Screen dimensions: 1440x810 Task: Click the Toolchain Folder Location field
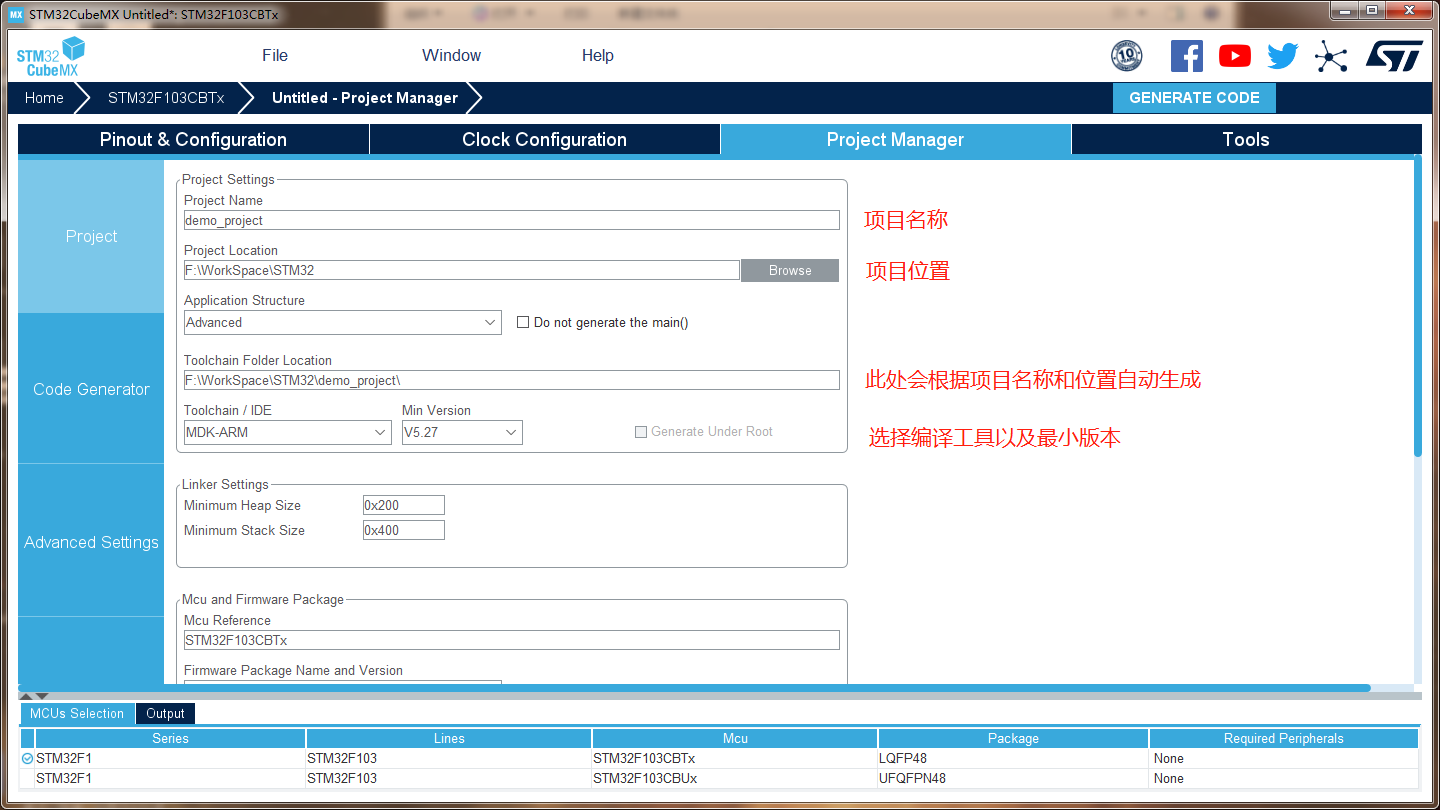pos(512,380)
